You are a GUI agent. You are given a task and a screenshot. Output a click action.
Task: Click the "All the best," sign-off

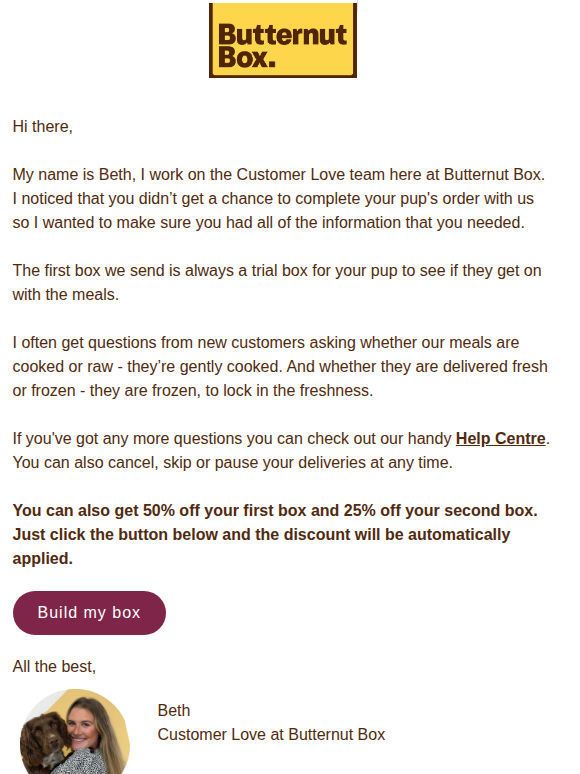tap(54, 666)
